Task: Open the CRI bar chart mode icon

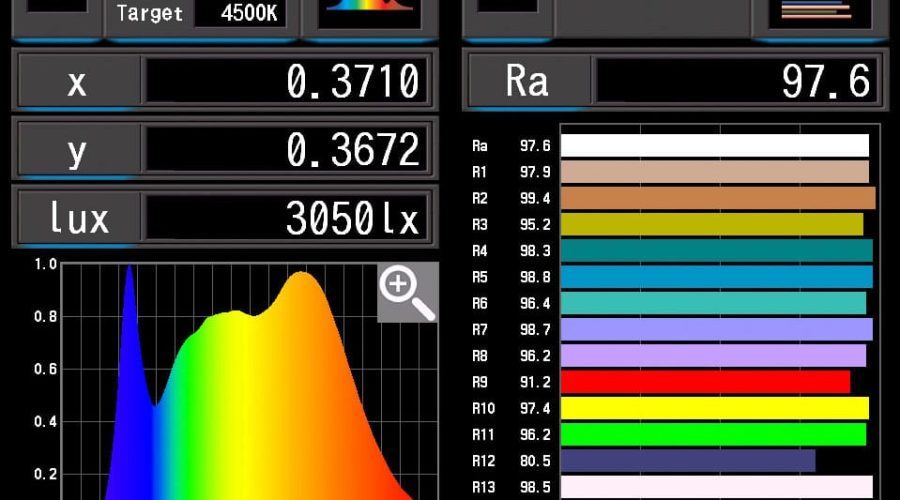Action: click(x=815, y=12)
